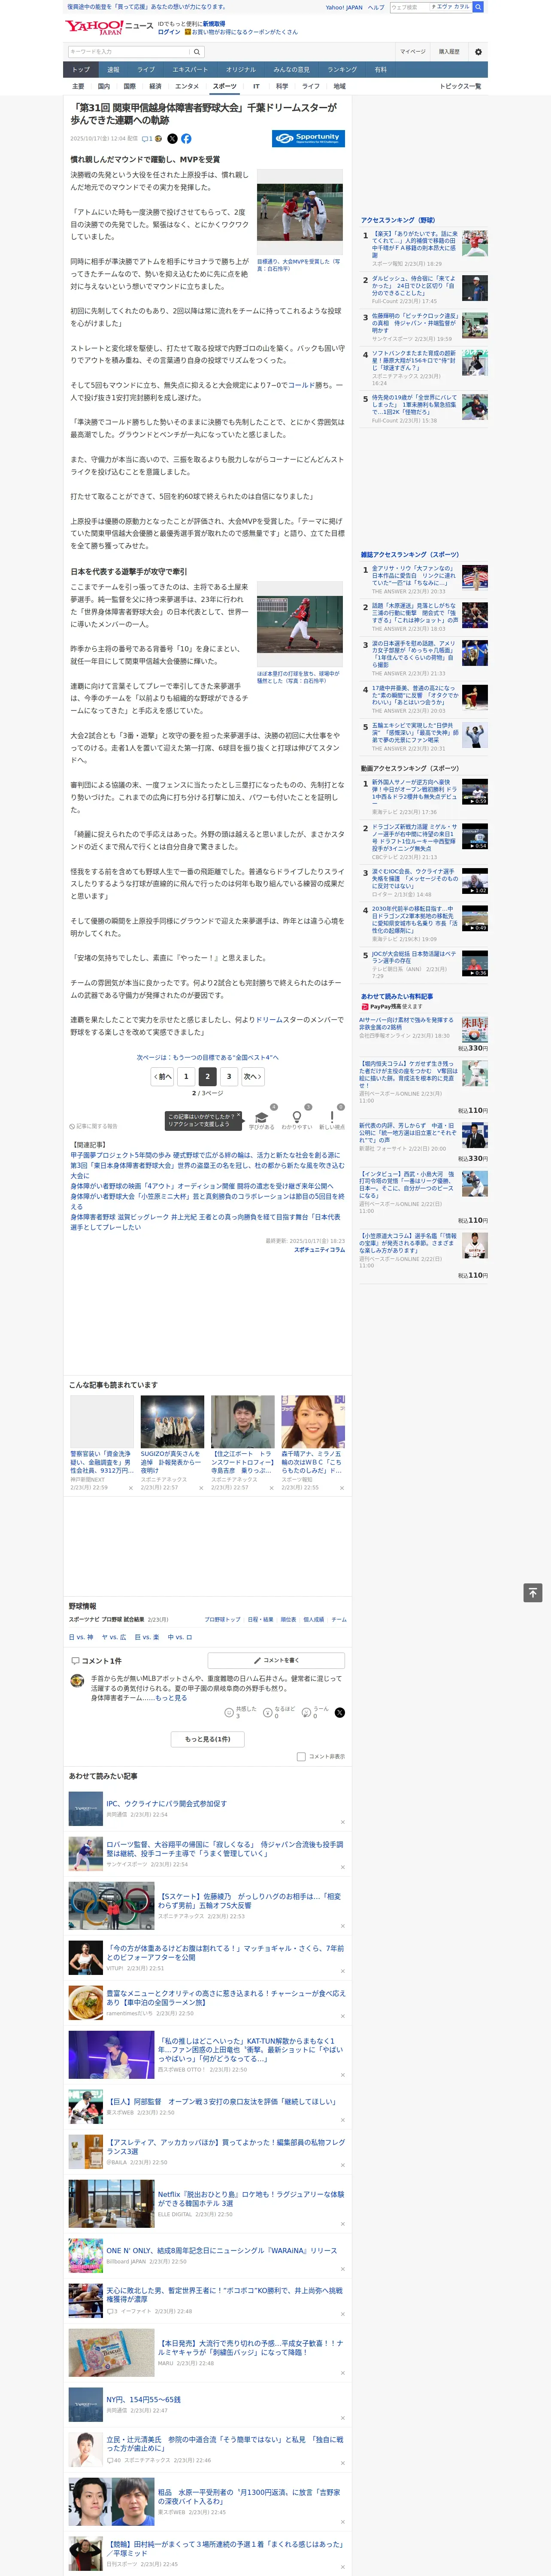This screenshot has width=551, height=2576.
Task: Click in the web search field at the top
Action: pos(409,7)
